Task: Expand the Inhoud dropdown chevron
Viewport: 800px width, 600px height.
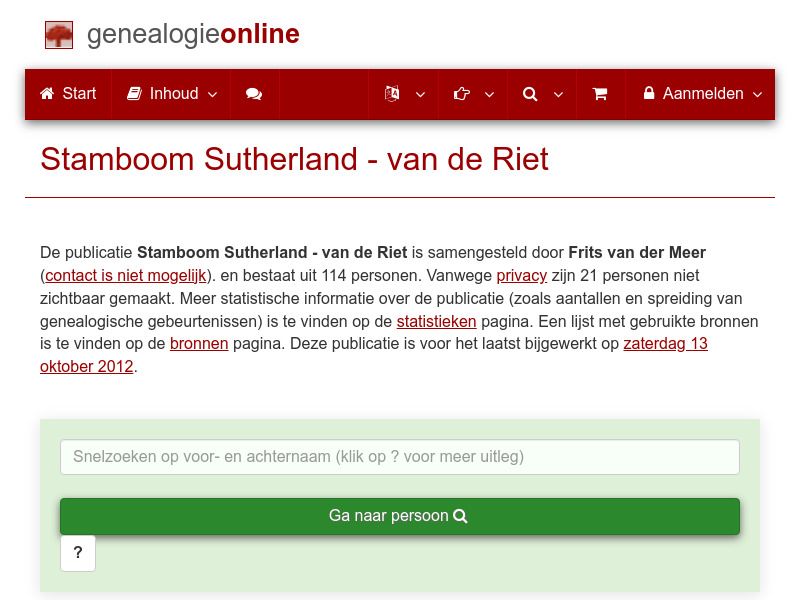Action: tap(212, 94)
